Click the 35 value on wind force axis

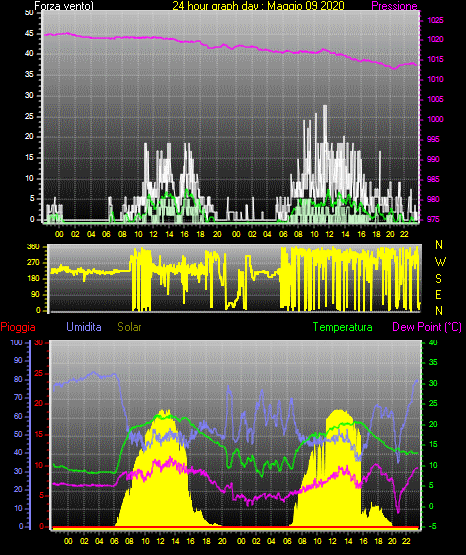[29, 75]
